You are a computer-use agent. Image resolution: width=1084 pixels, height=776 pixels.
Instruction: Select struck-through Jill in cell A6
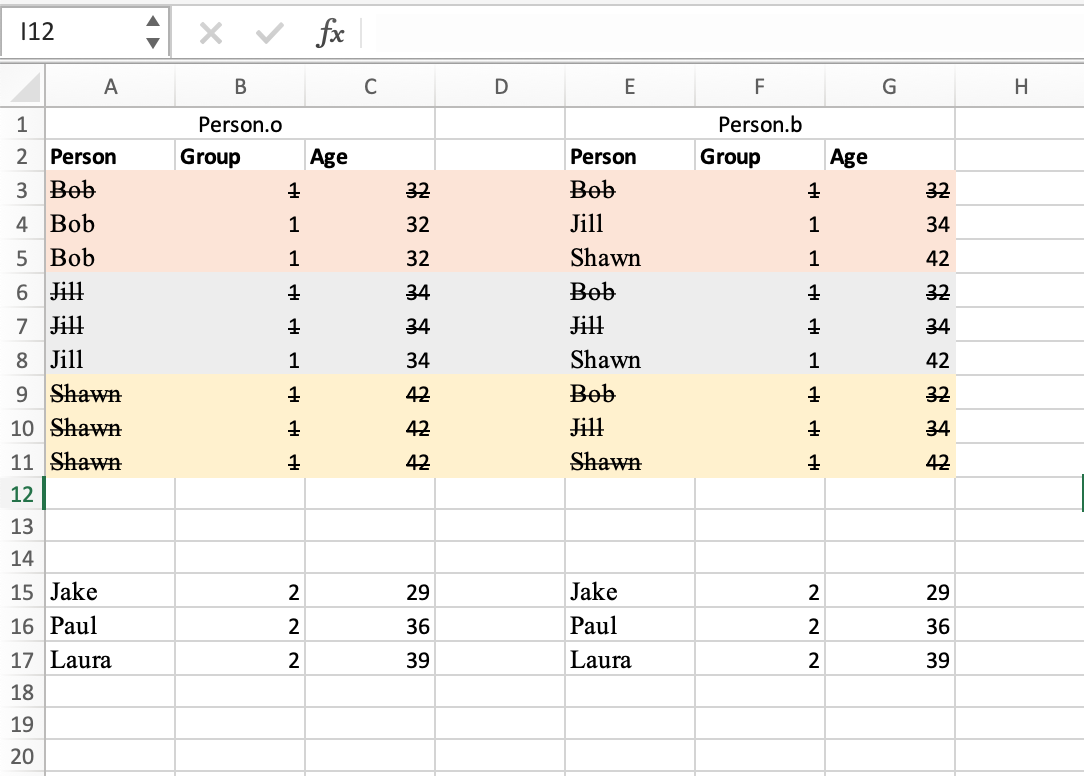coord(110,291)
